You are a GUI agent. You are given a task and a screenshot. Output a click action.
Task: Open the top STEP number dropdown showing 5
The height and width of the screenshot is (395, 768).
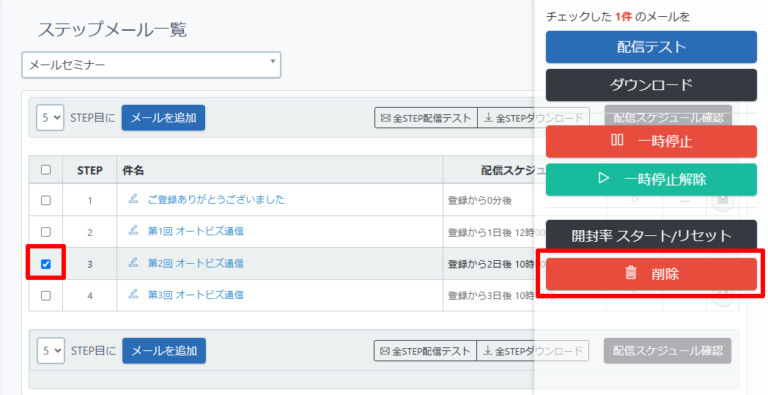click(50, 118)
